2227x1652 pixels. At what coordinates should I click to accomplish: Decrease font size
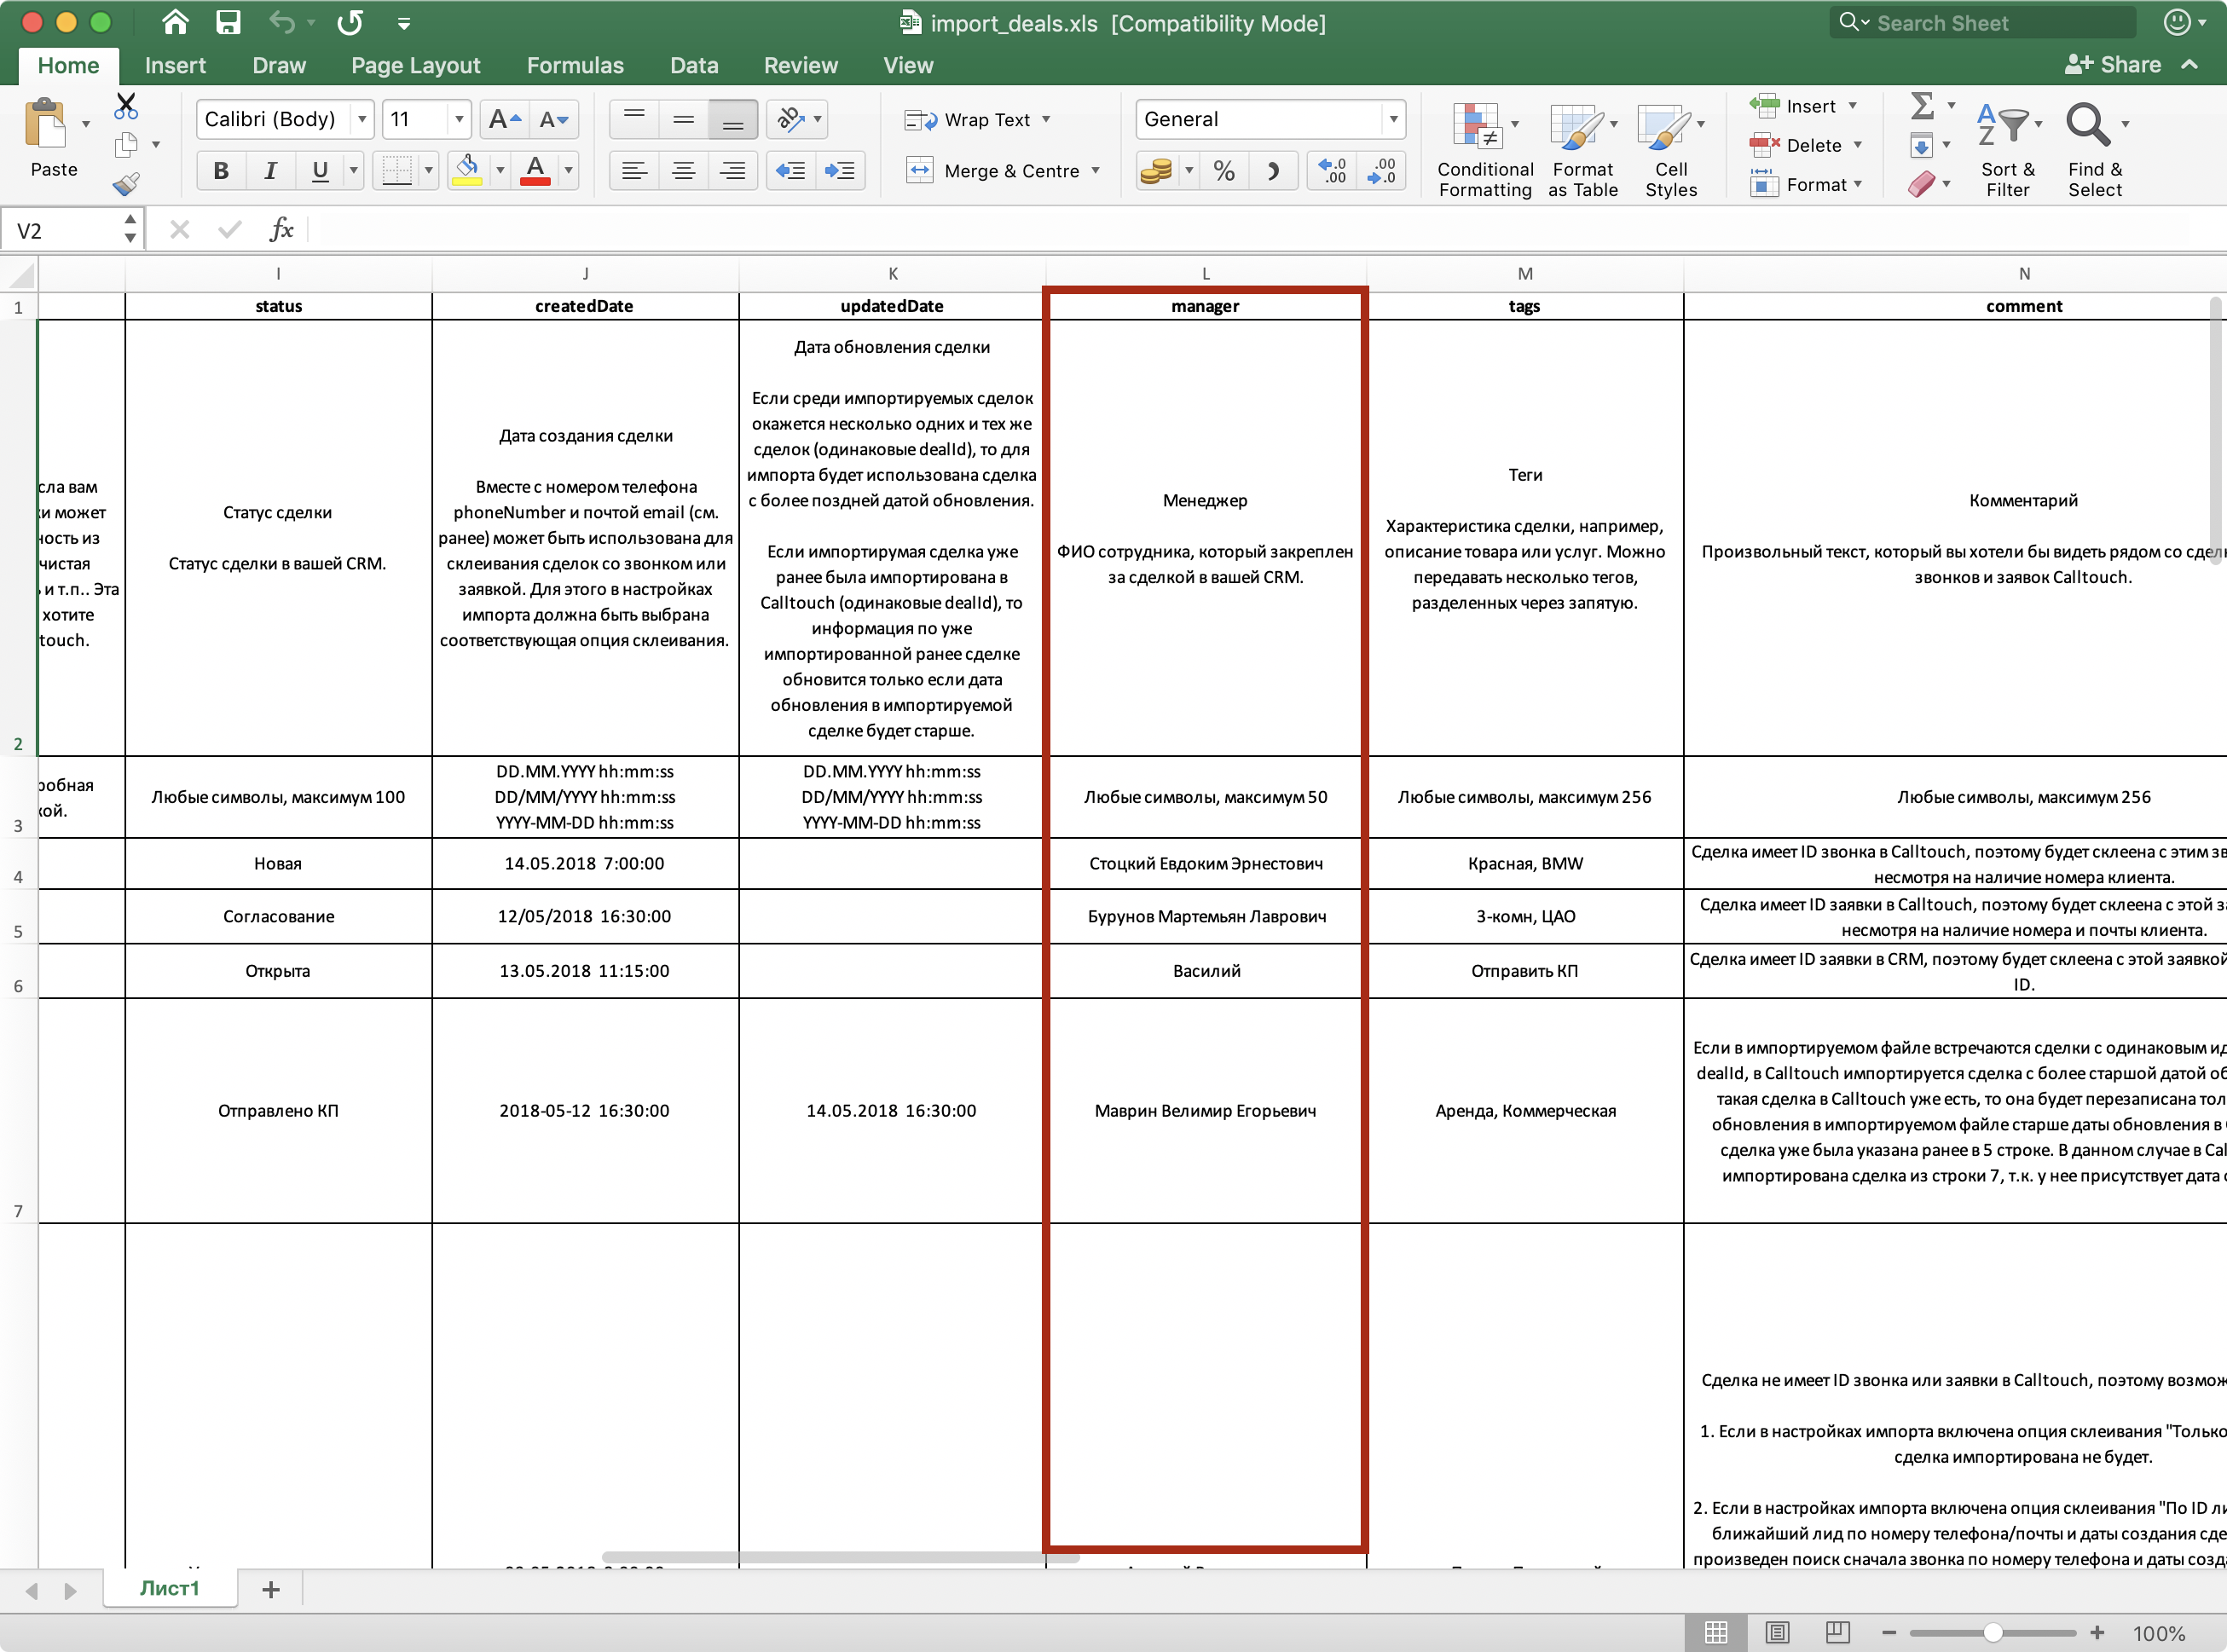(x=554, y=120)
